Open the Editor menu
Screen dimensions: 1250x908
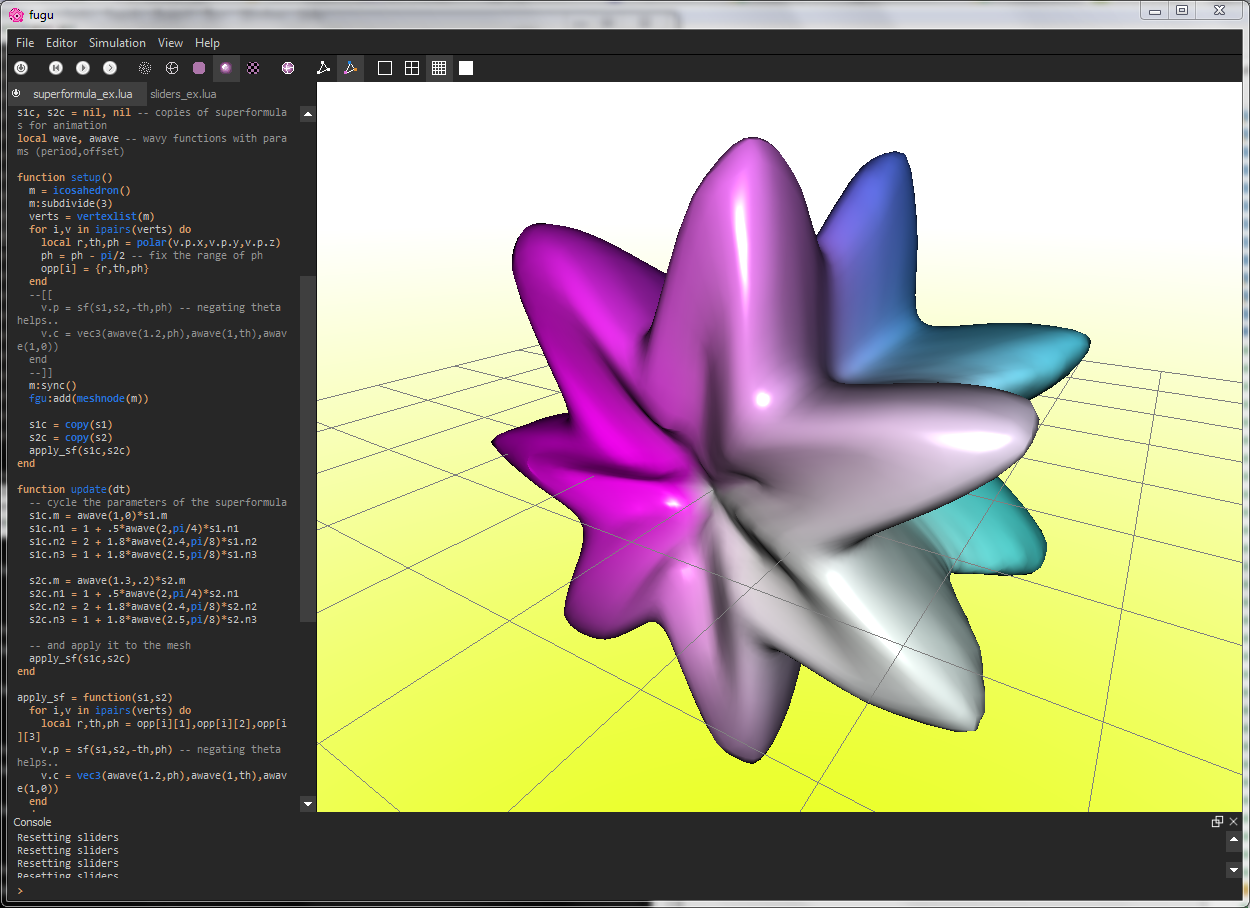pyautogui.click(x=62, y=43)
